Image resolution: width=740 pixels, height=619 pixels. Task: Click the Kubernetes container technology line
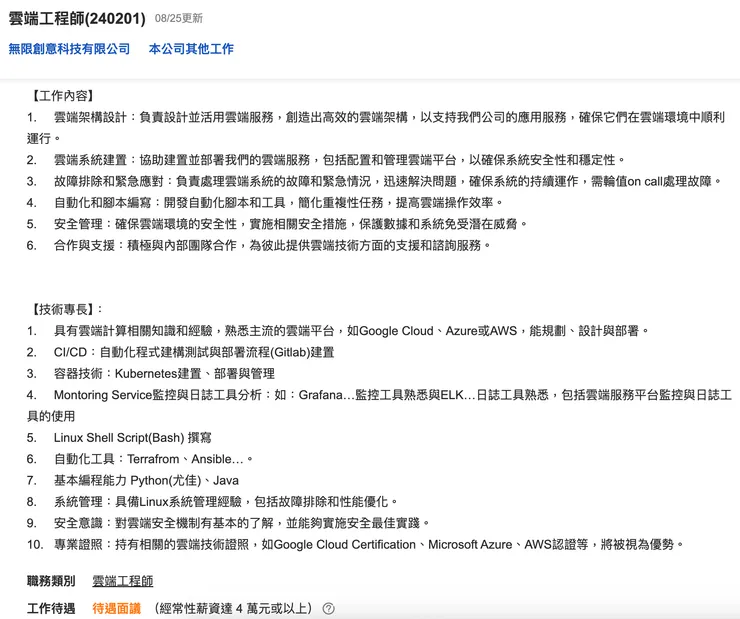tap(151, 374)
